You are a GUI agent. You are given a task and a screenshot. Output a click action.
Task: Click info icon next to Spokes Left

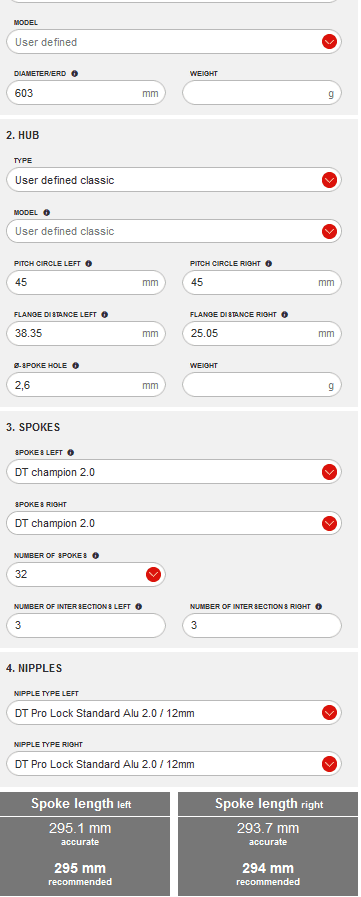click(x=70, y=453)
